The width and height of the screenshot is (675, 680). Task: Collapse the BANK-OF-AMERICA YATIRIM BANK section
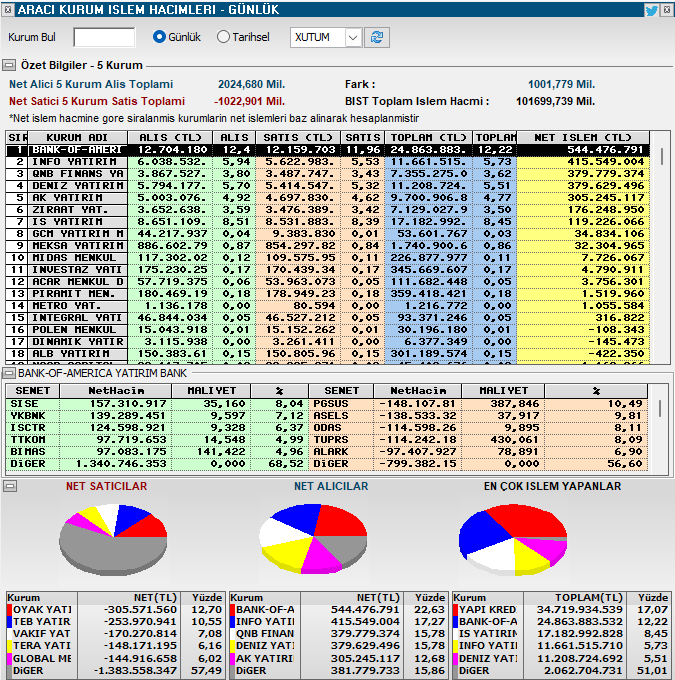pyautogui.click(x=8, y=373)
